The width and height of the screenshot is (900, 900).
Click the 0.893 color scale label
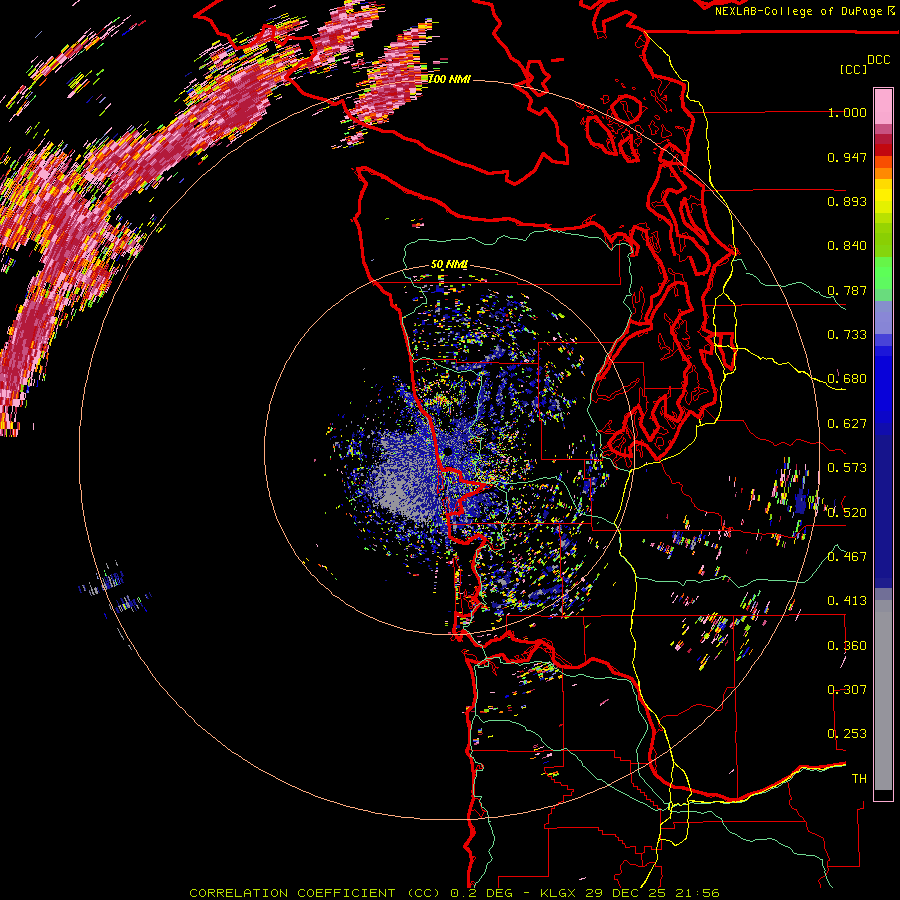(847, 201)
